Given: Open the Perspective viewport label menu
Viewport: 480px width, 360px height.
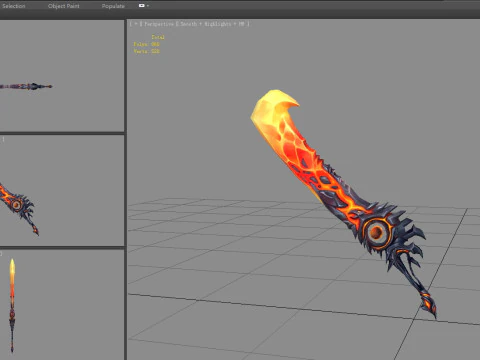Looking at the screenshot, I should [159, 24].
